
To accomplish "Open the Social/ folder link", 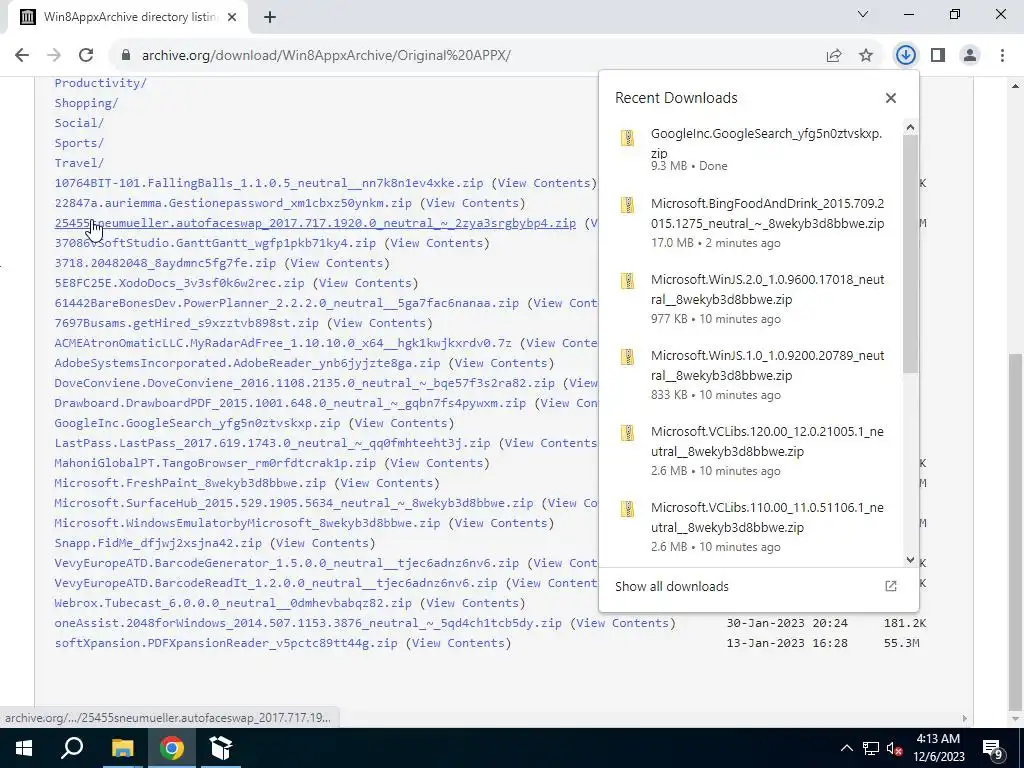I will [79, 123].
